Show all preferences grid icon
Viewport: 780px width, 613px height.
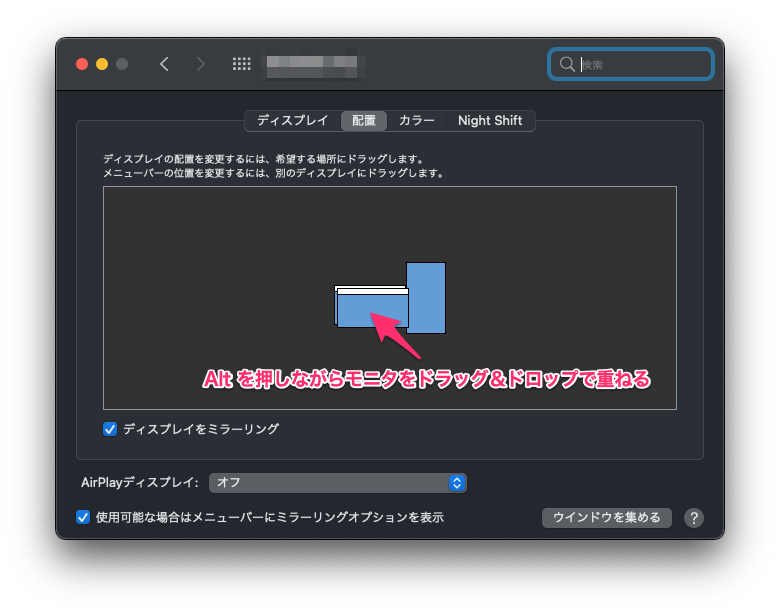tap(242, 64)
